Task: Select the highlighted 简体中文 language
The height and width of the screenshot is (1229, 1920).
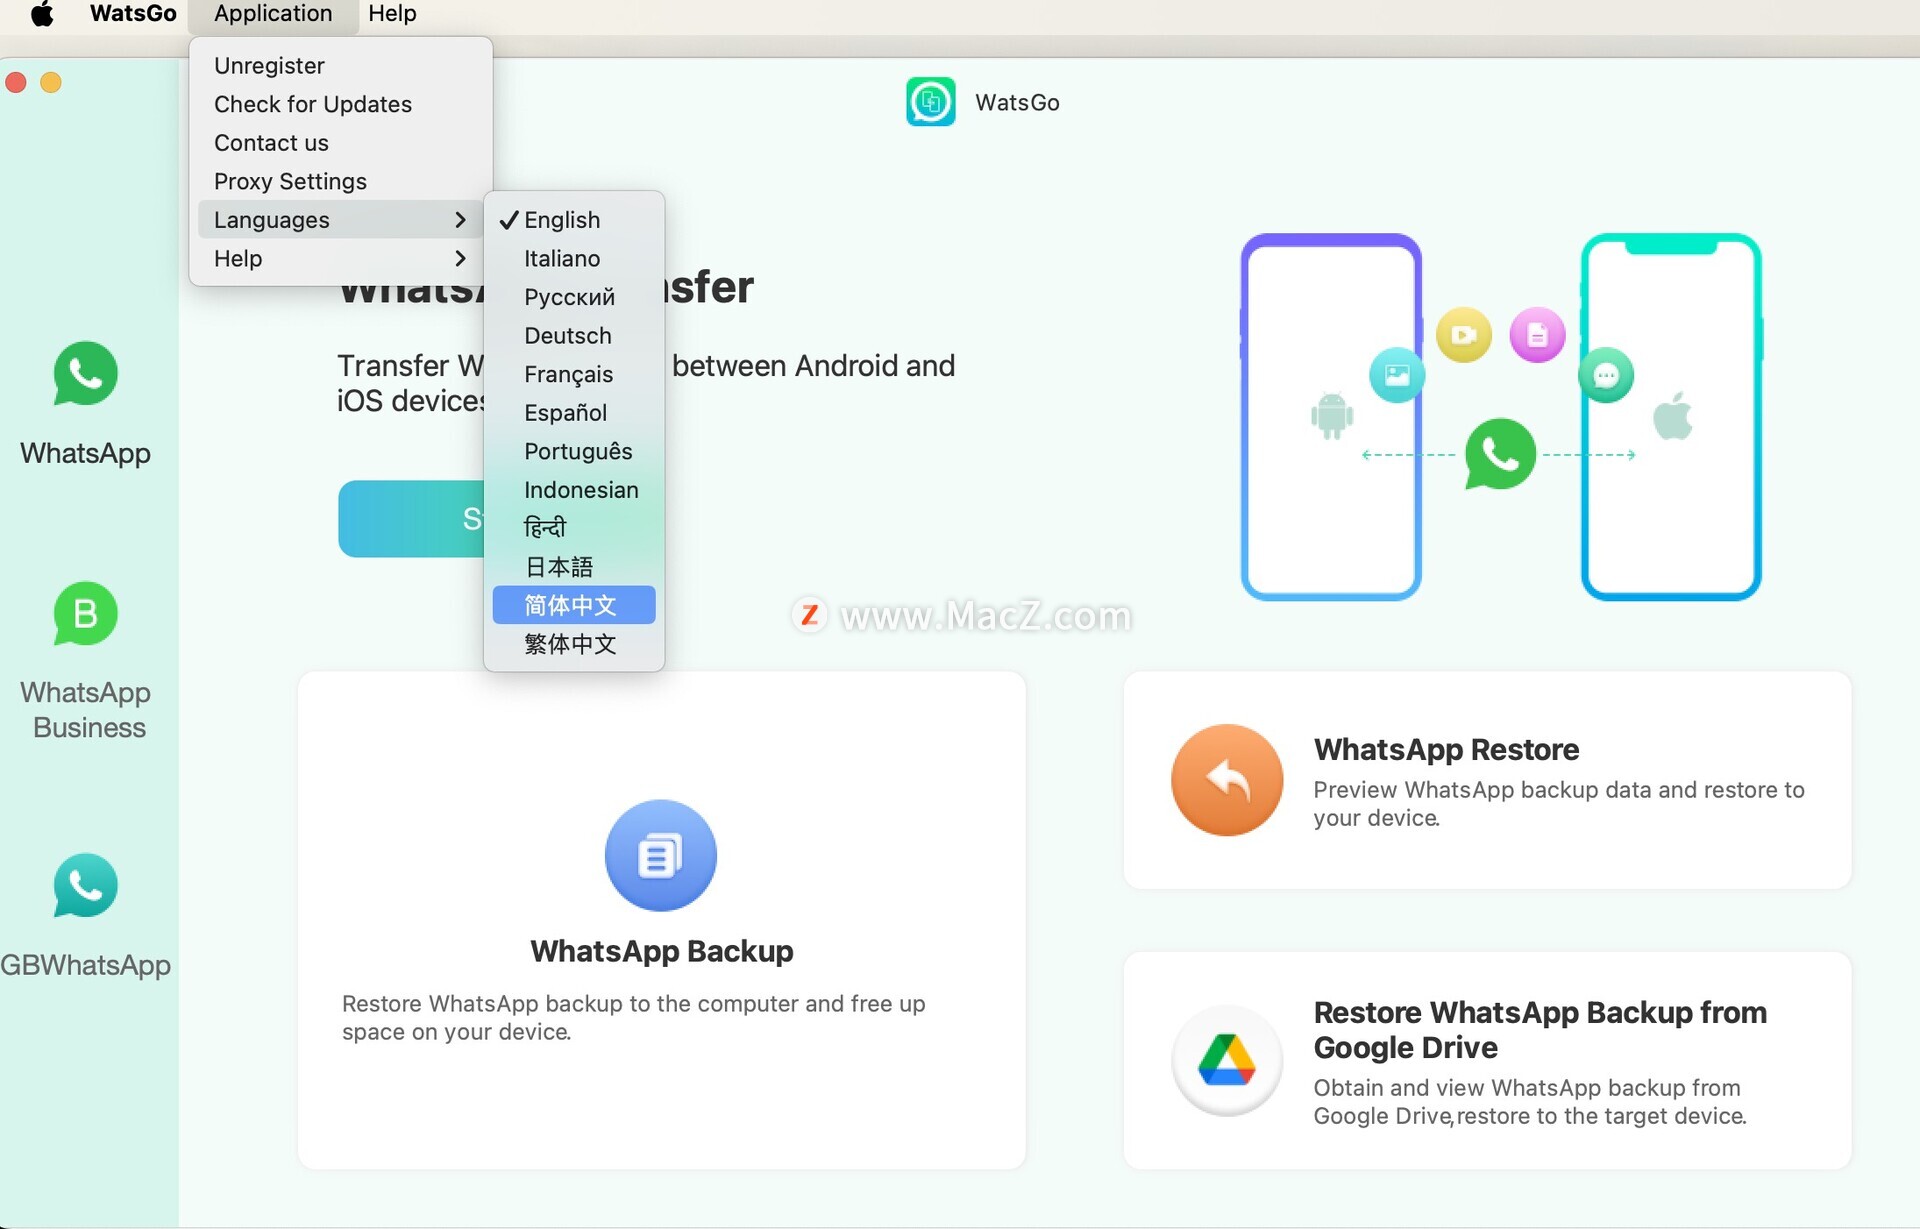Action: point(574,605)
